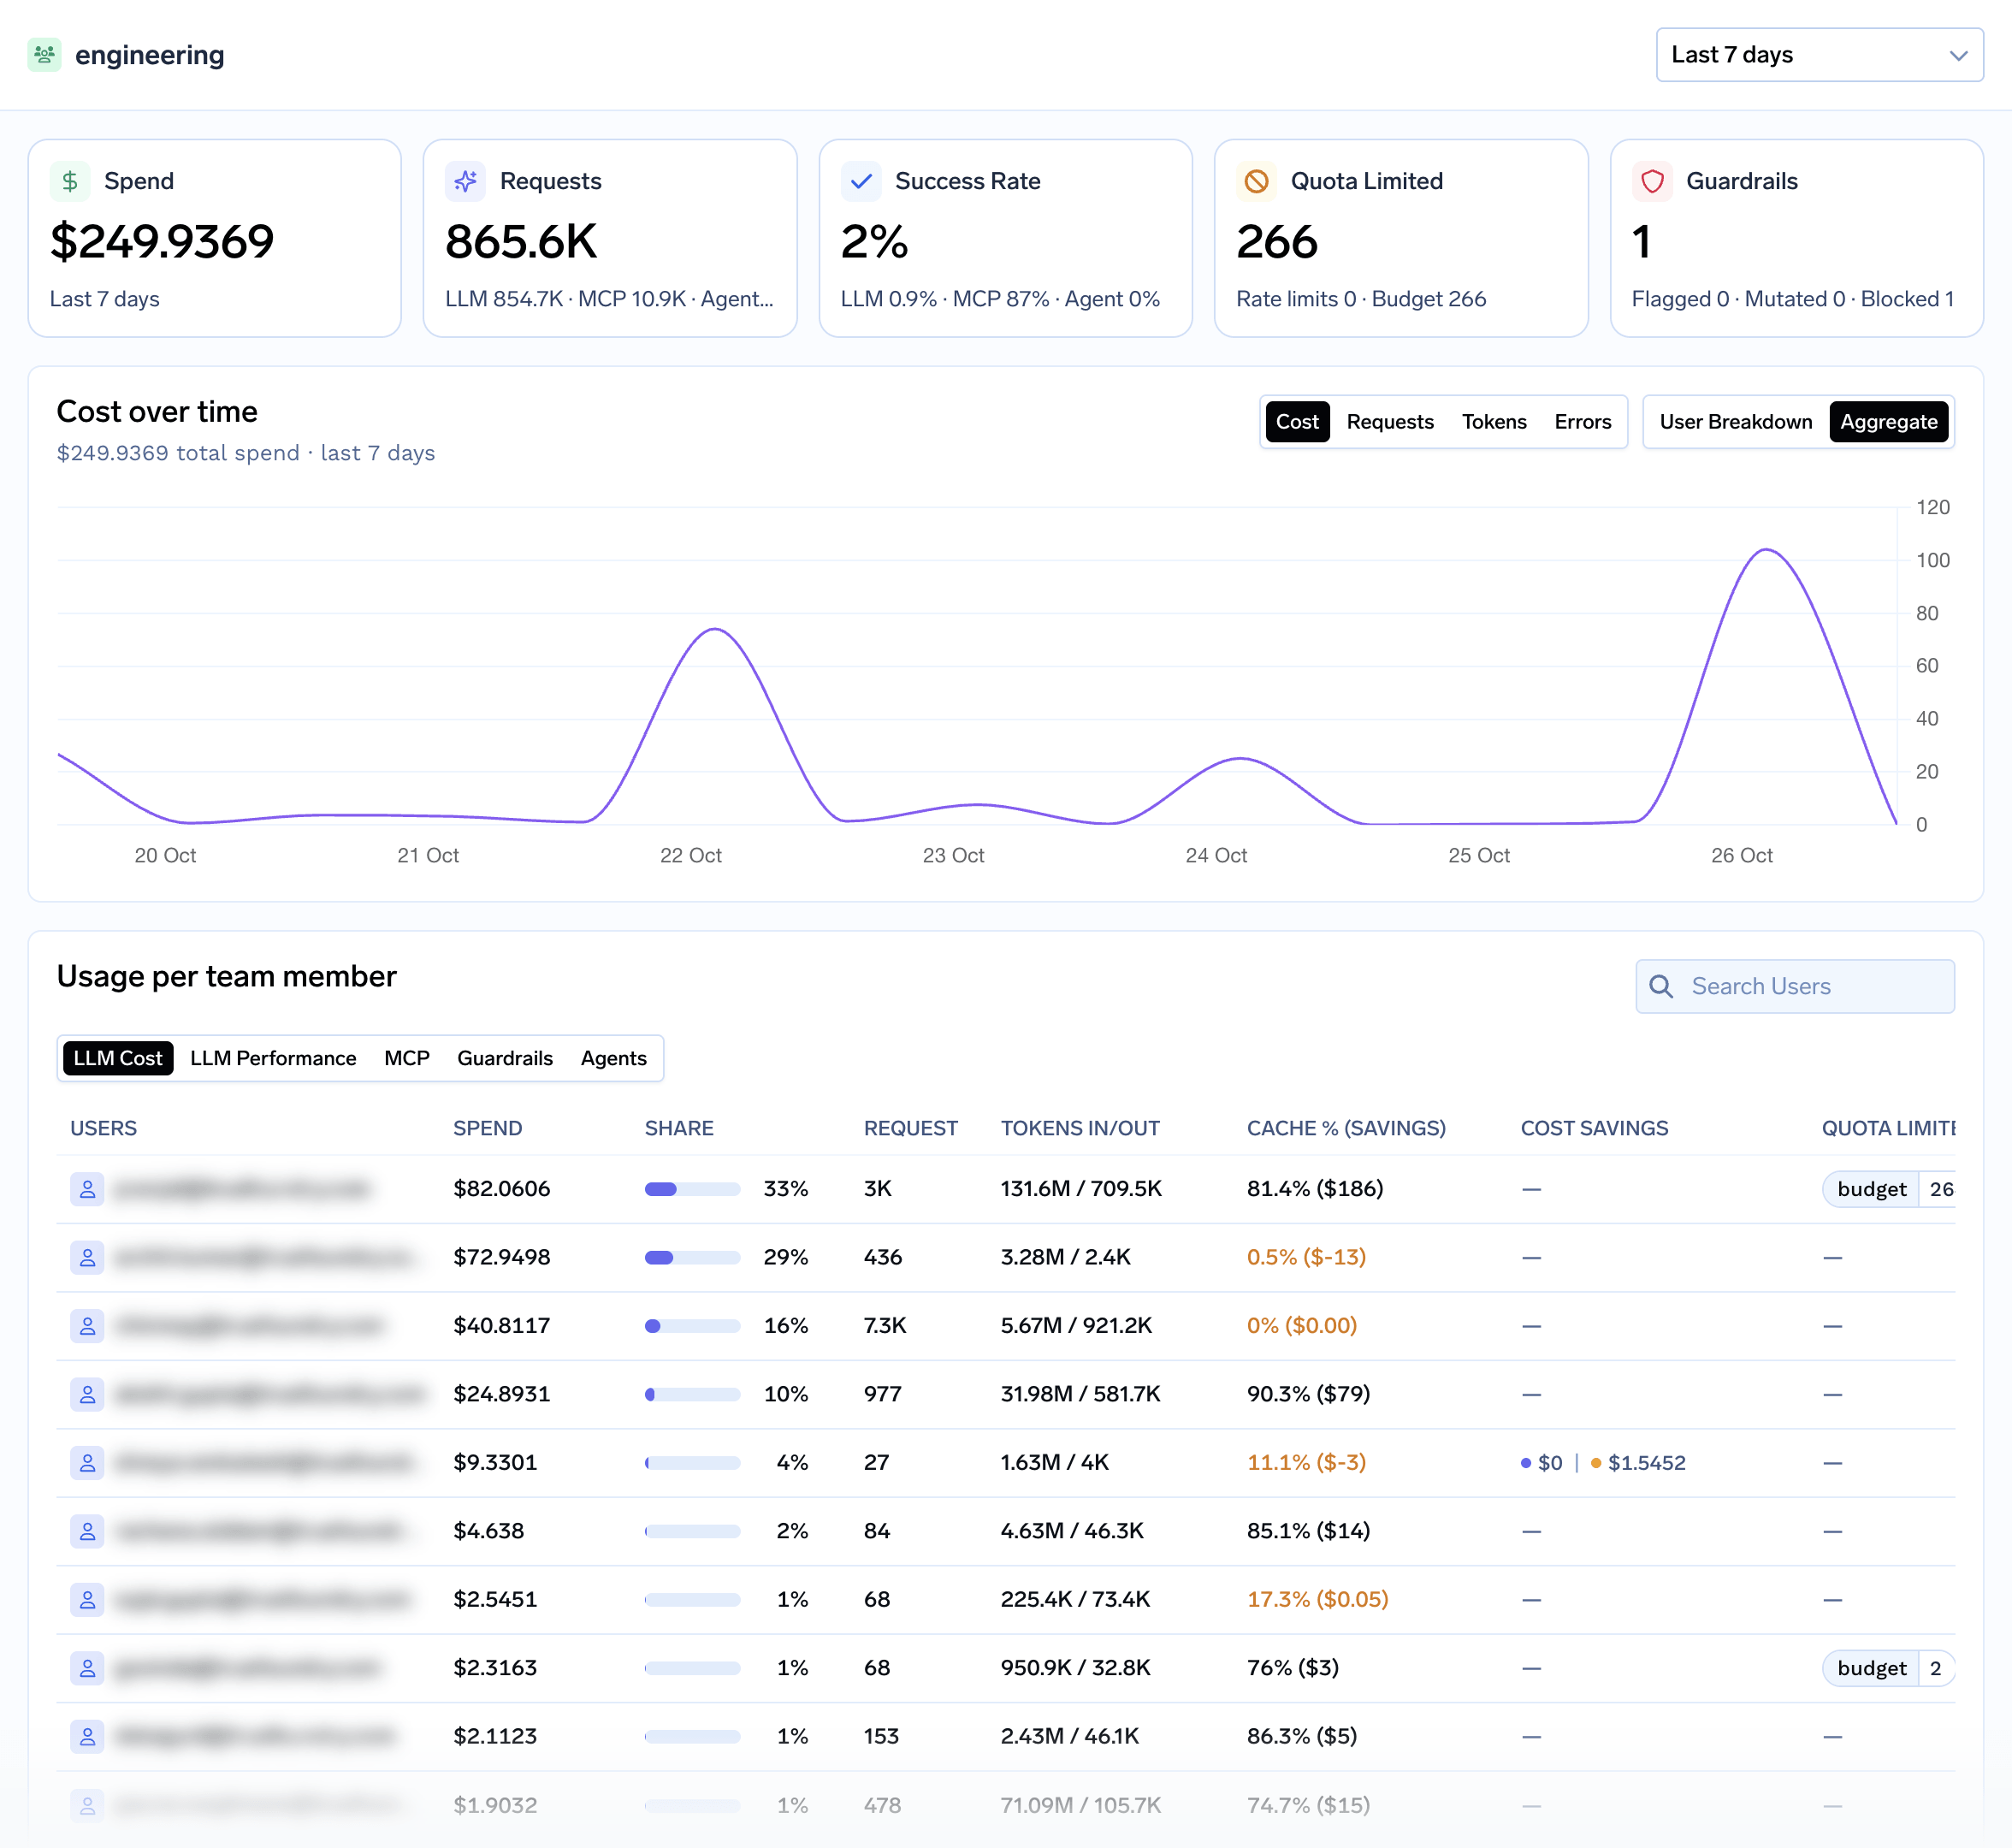
Task: Click user avatar icon in $9.3301 row
Action: [x=87, y=1463]
